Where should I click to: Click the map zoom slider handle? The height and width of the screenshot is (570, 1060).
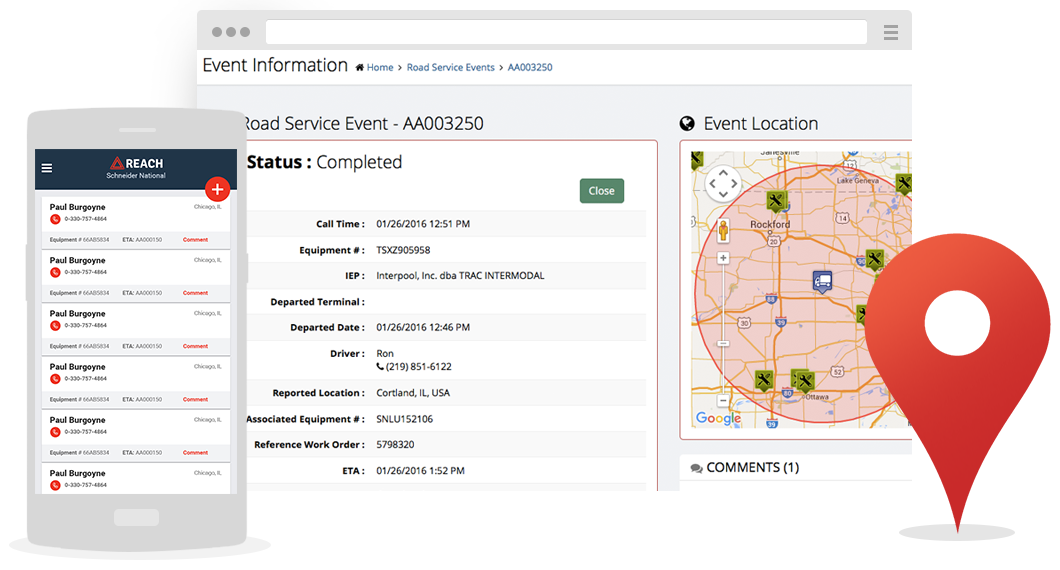pos(723,343)
